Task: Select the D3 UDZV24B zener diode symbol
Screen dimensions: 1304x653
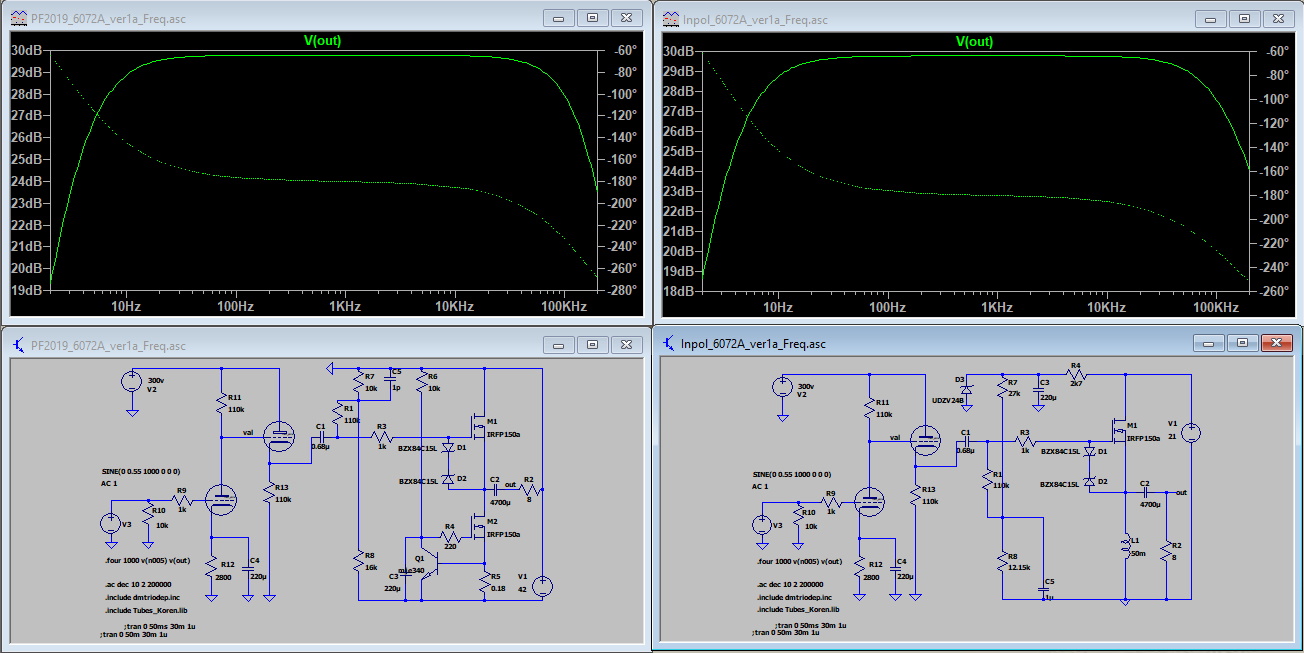Action: (967, 390)
